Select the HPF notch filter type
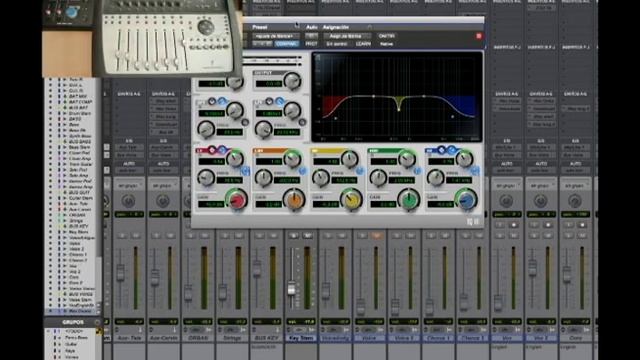Image resolution: width=640 pixels, height=360 pixels. tap(212, 101)
